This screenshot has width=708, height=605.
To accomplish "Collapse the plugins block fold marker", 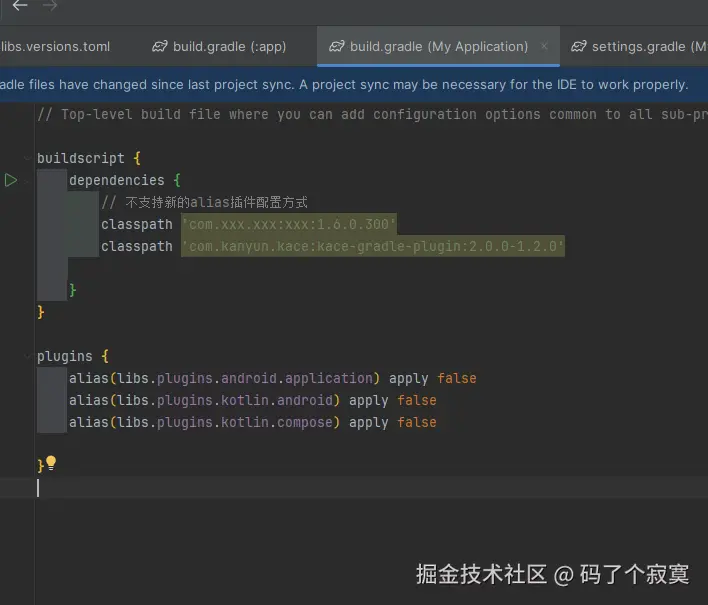I will point(27,357).
